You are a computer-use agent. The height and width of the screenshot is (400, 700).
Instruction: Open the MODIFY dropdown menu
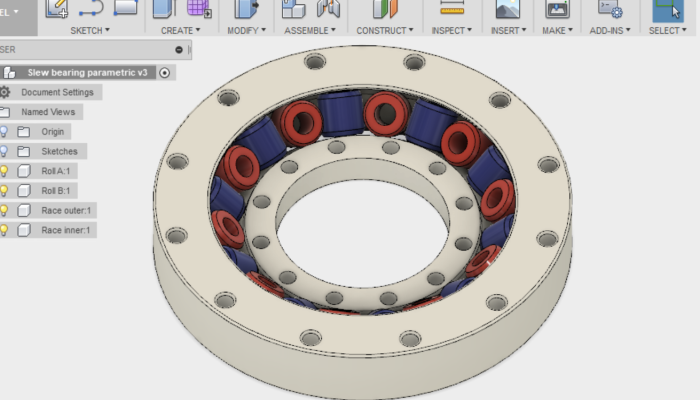point(246,30)
